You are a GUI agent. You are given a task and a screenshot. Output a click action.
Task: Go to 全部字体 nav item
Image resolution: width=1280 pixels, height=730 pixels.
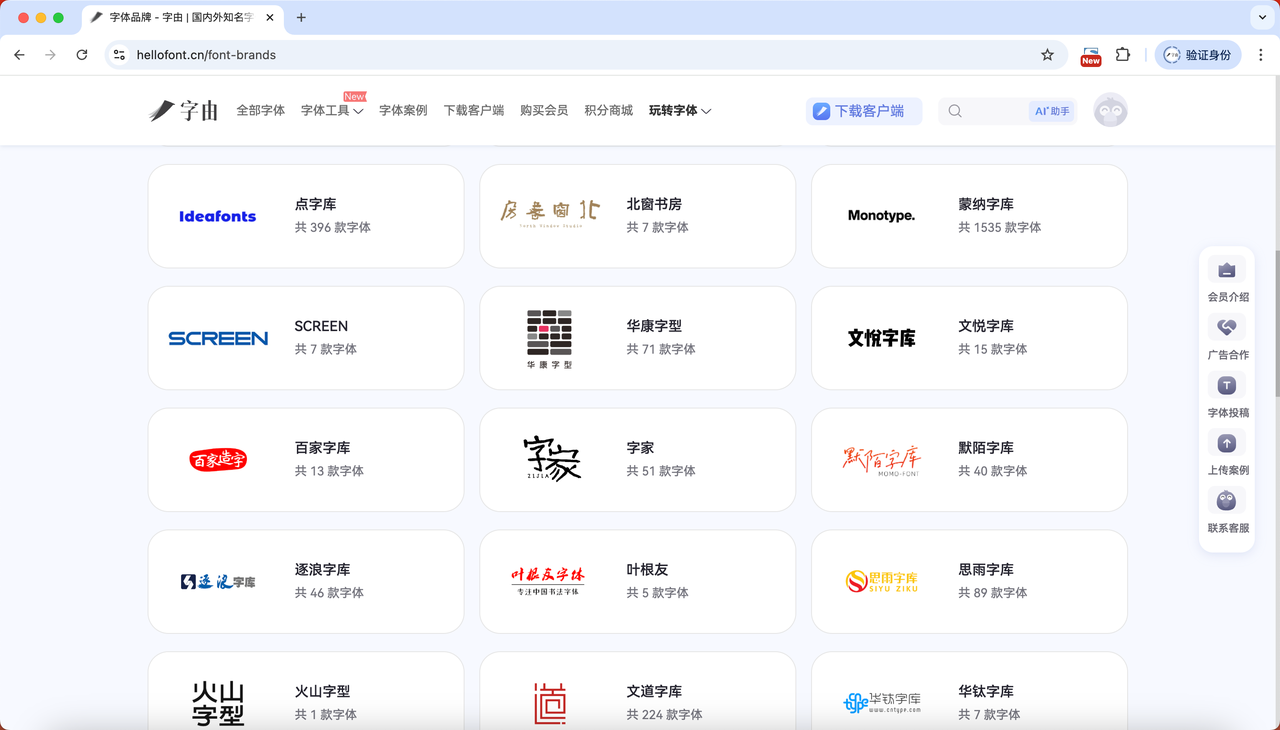click(260, 111)
